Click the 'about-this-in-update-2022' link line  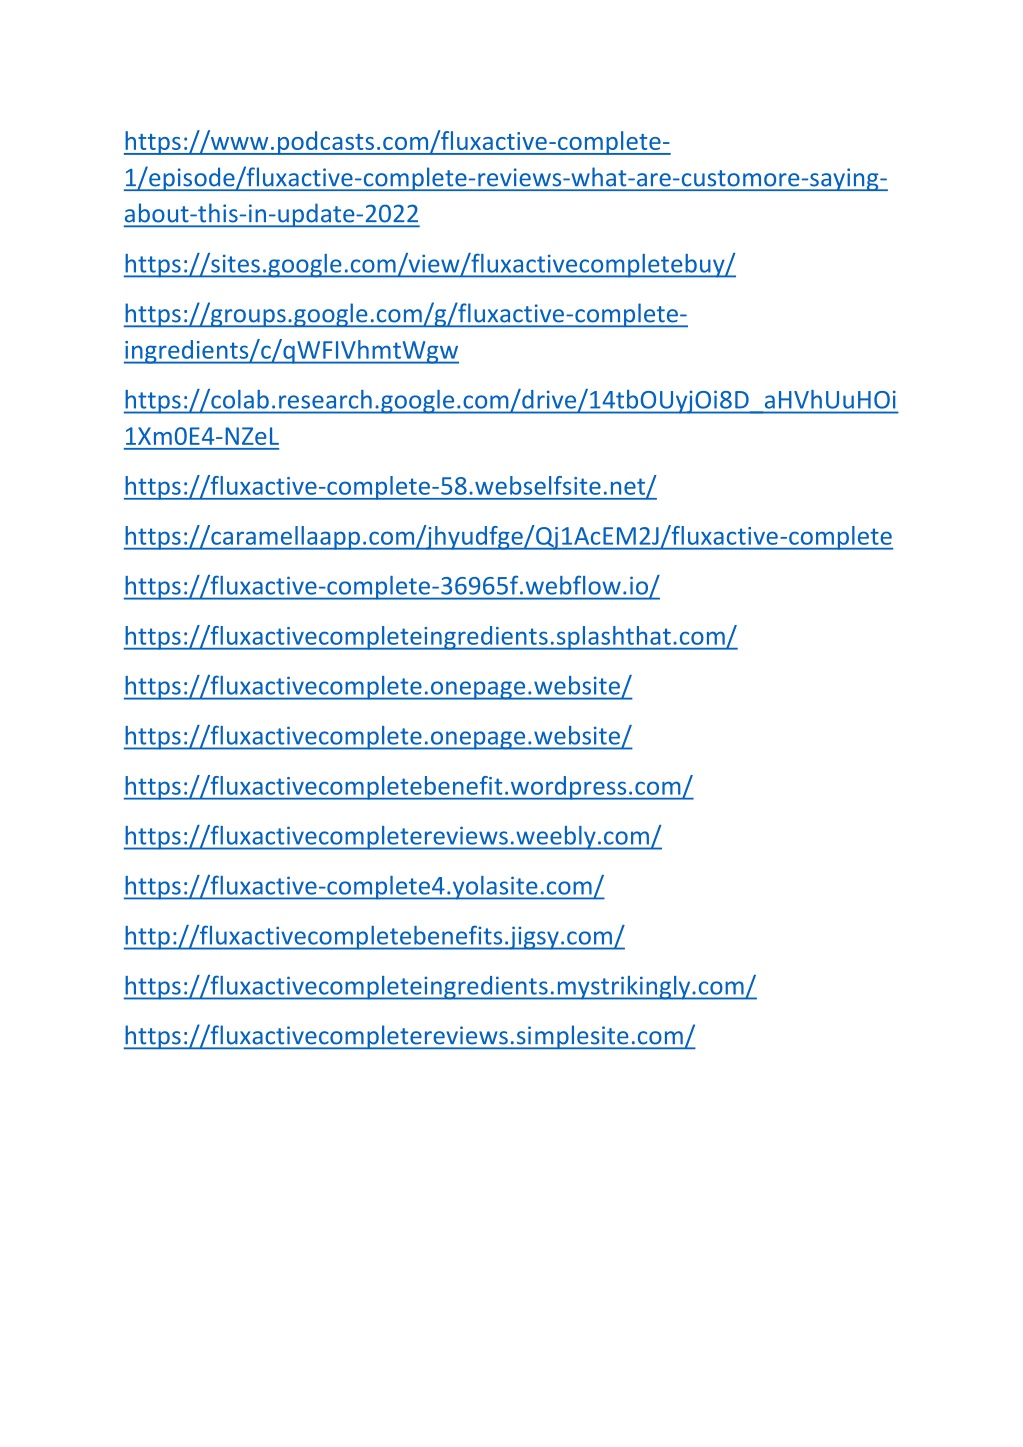[x=272, y=214]
